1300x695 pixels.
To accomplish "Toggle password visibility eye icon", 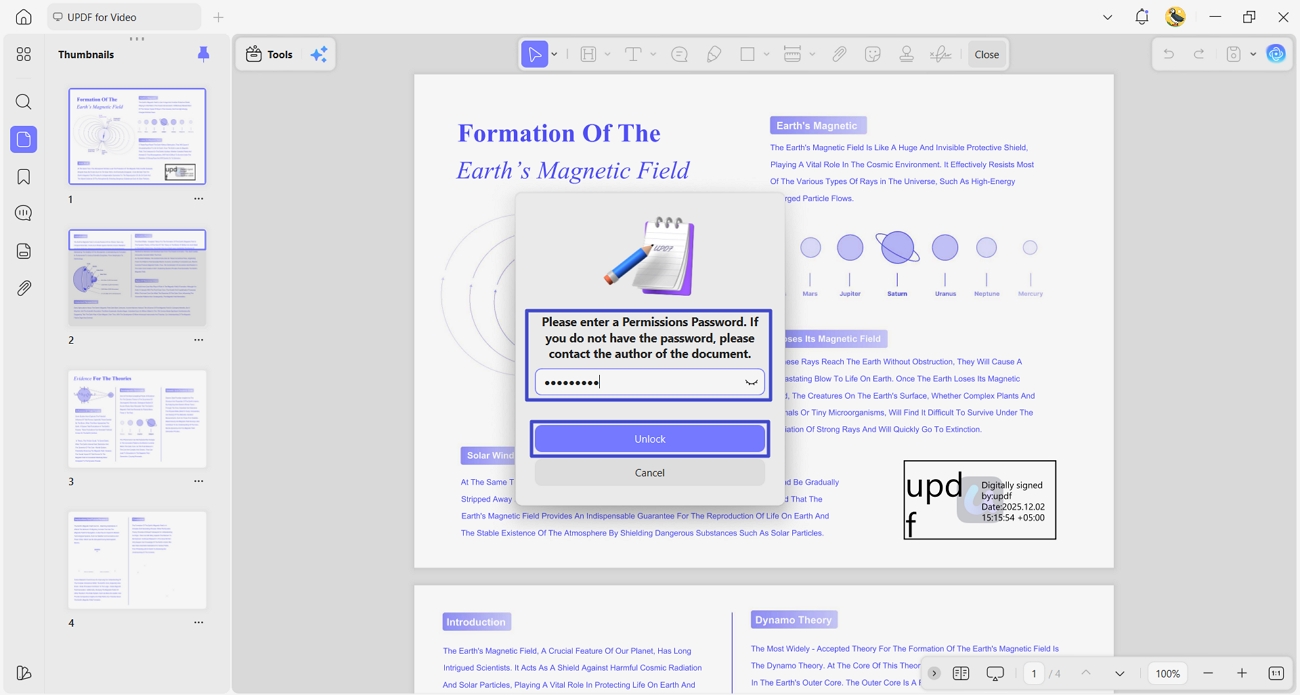I will coord(751,382).
